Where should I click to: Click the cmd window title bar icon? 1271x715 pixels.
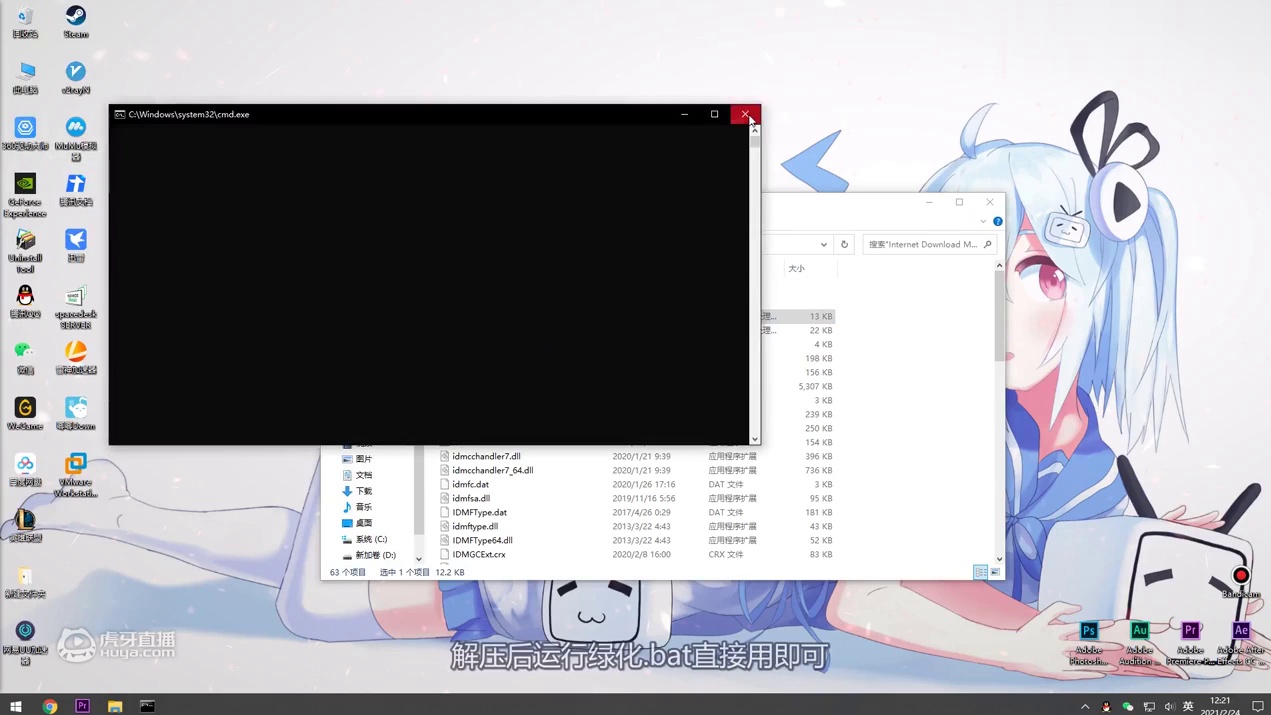[x=119, y=114]
